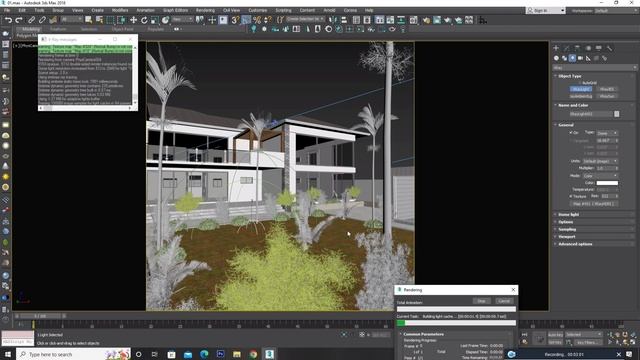Click the Stop button in the Rendering dialog
The height and width of the screenshot is (360, 640).
pyautogui.click(x=481, y=301)
